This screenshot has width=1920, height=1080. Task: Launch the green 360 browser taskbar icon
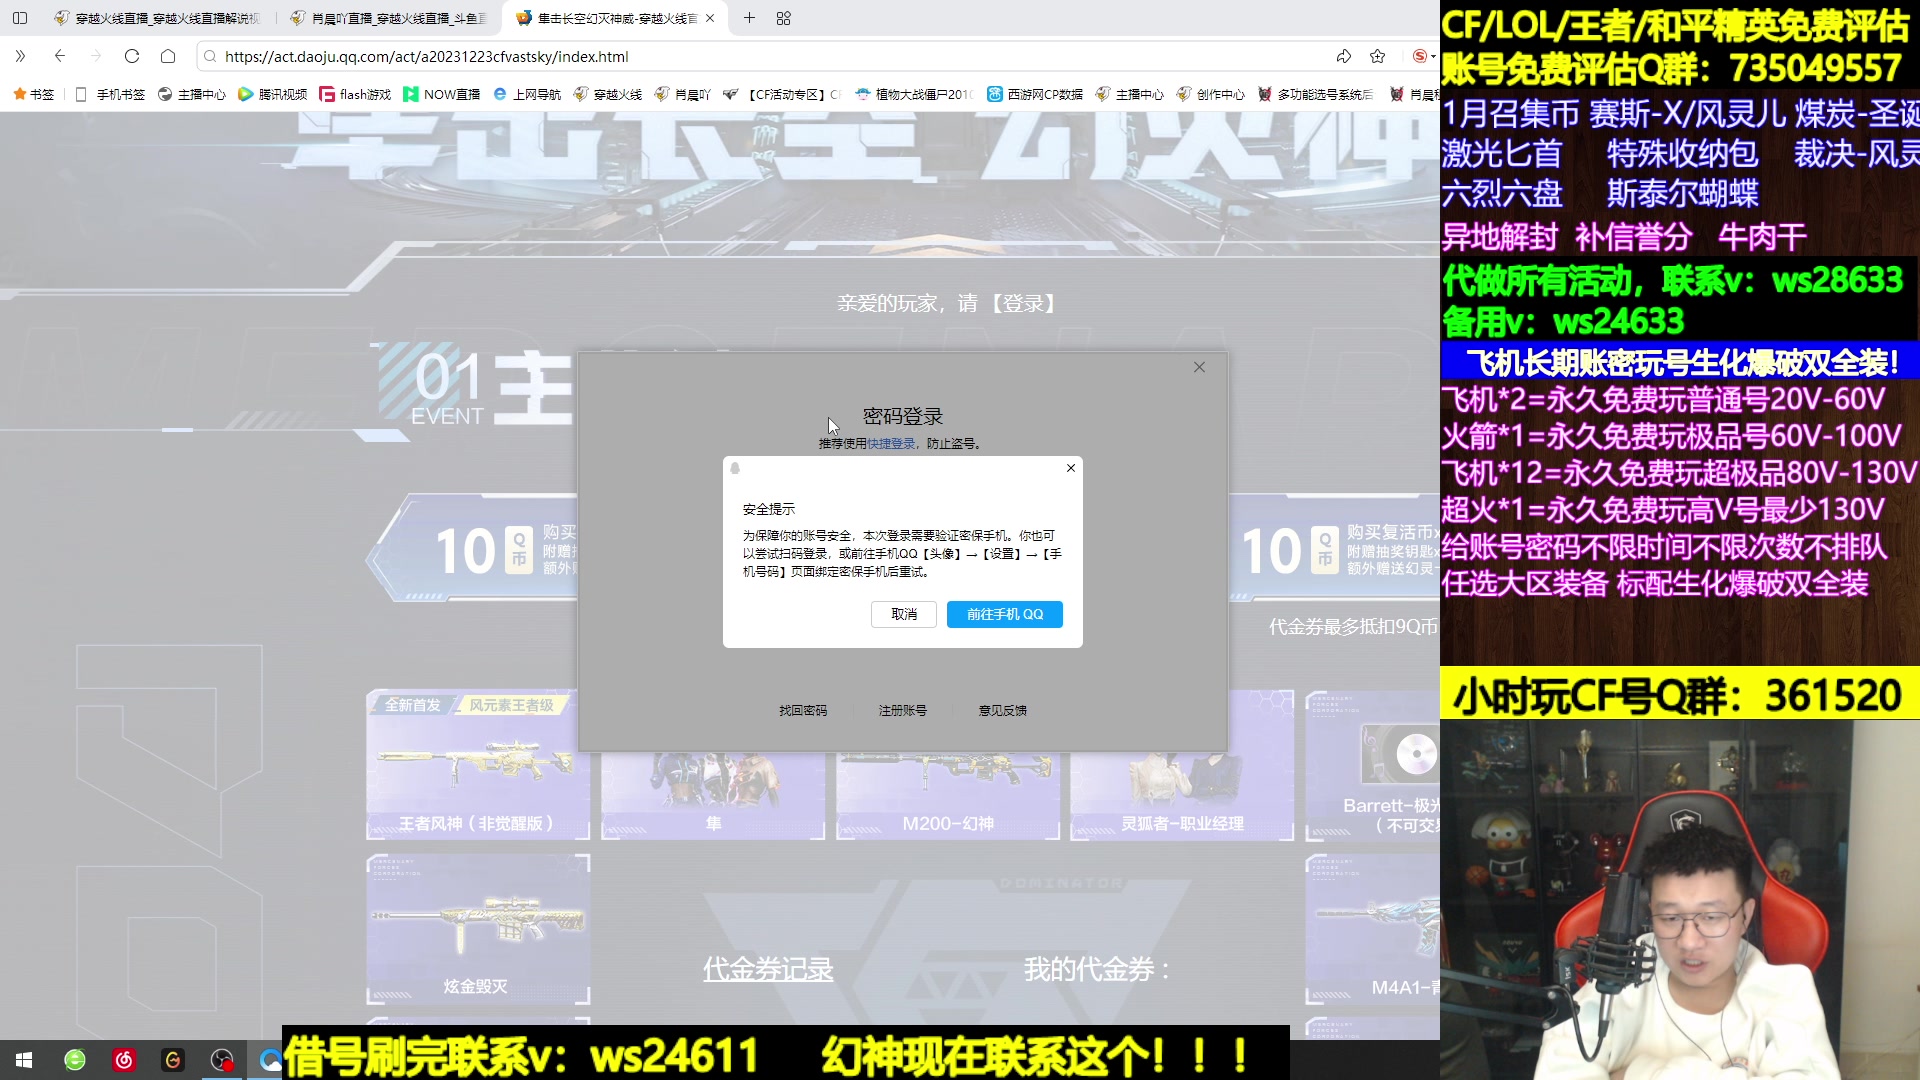click(75, 1060)
